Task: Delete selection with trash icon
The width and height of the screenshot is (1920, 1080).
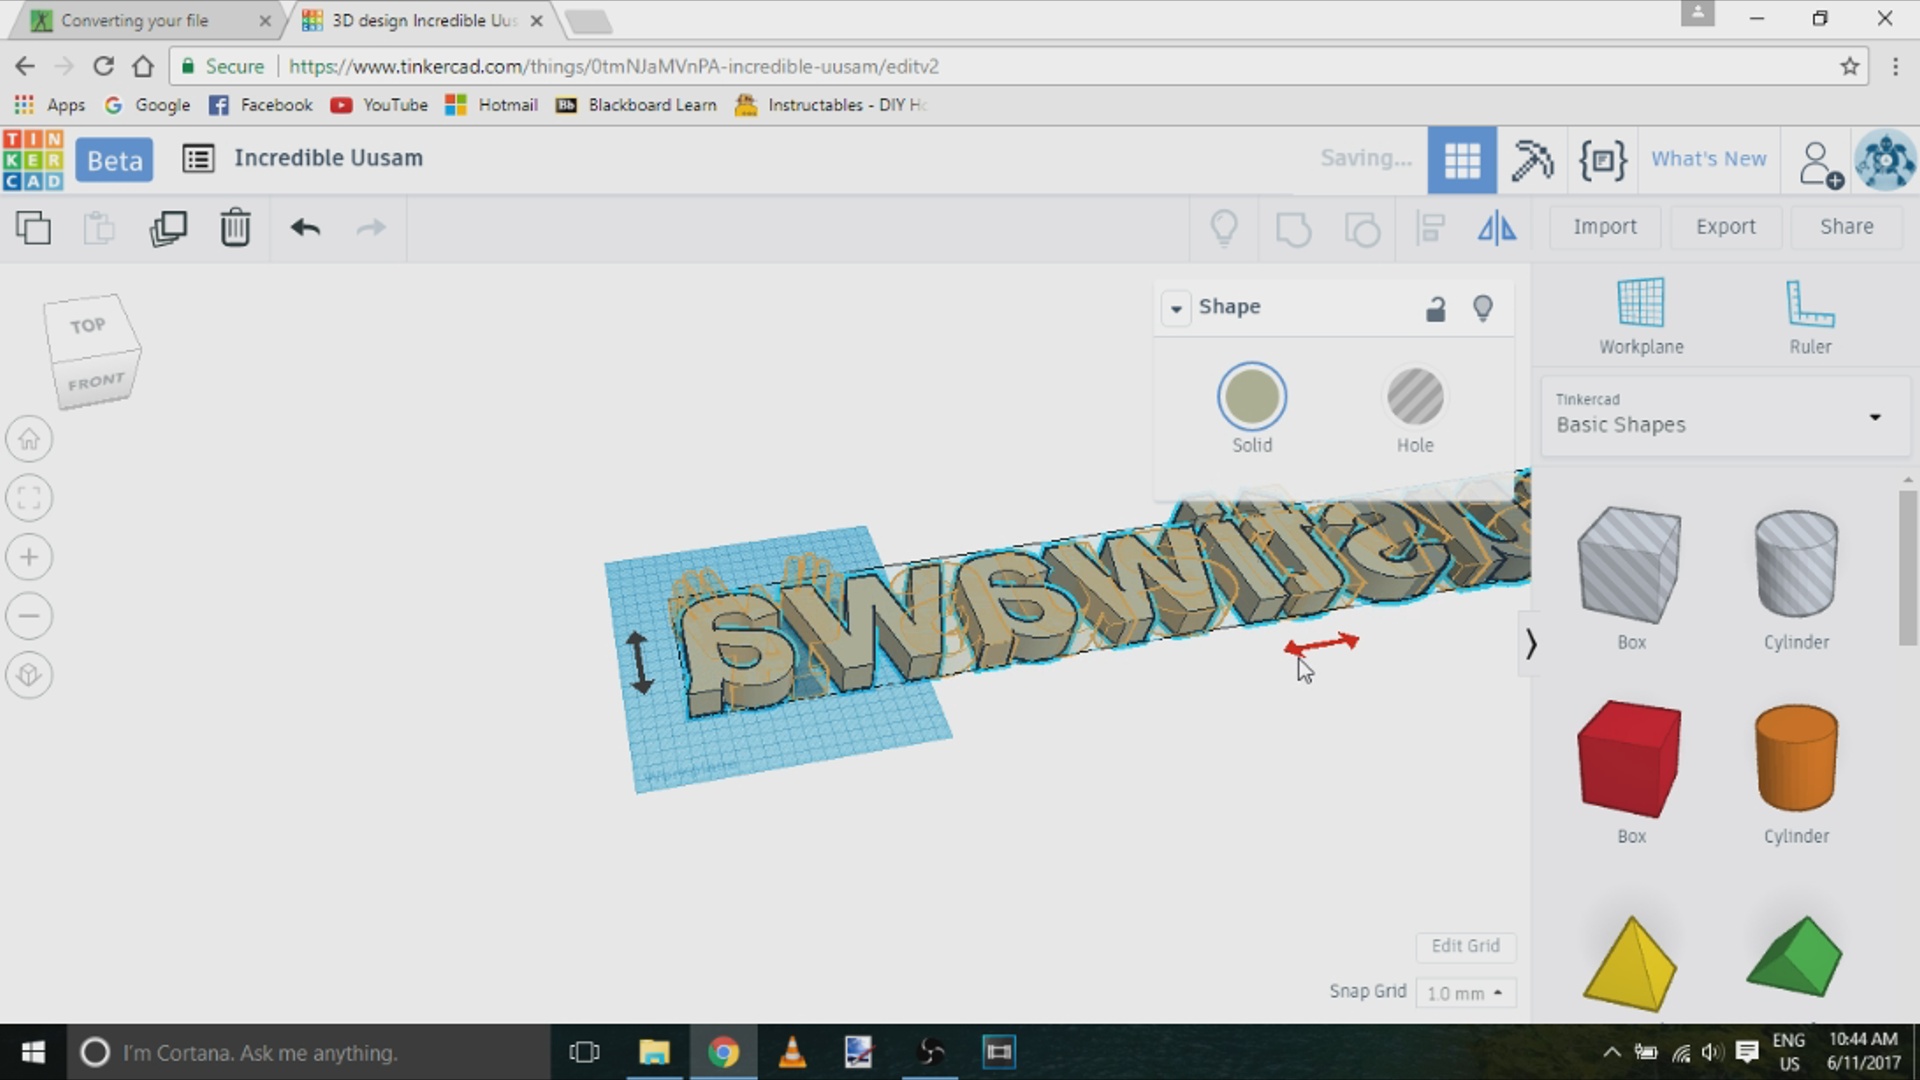Action: (x=235, y=228)
